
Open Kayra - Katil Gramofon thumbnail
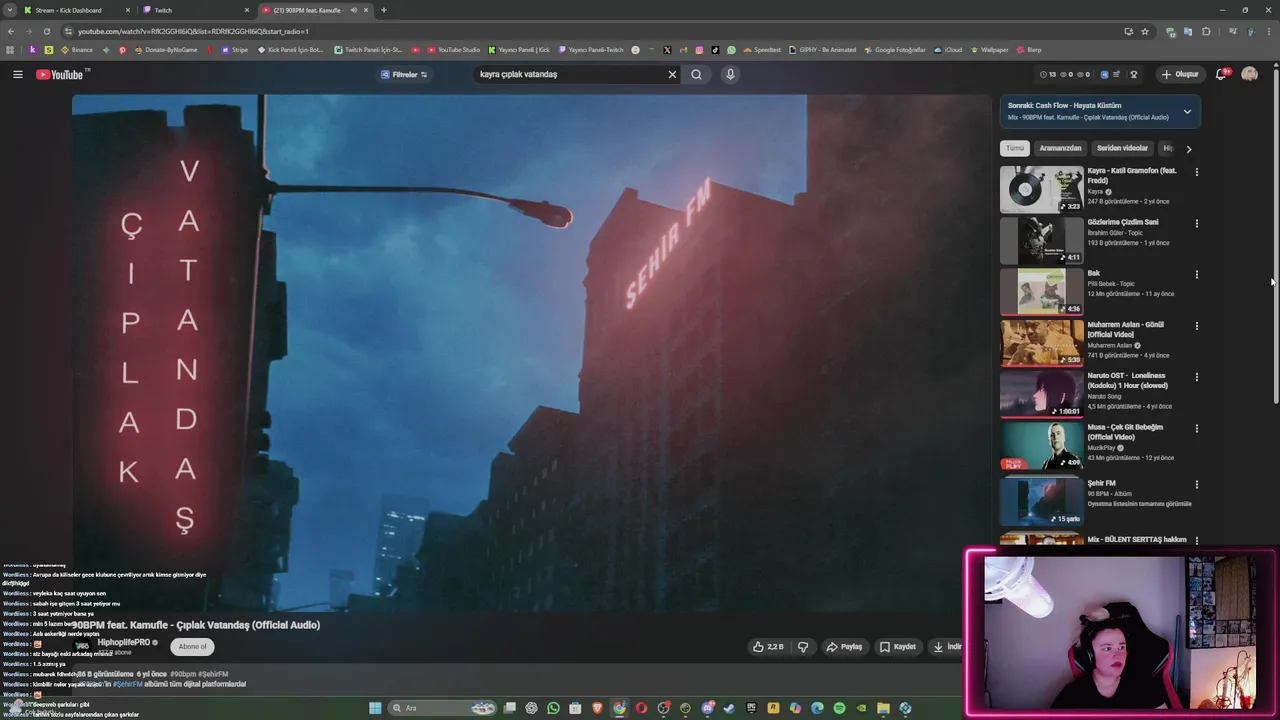pyautogui.click(x=1041, y=189)
